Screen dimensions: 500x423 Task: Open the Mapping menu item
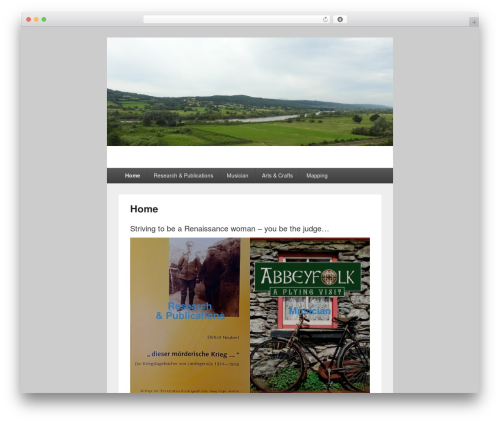point(317,176)
